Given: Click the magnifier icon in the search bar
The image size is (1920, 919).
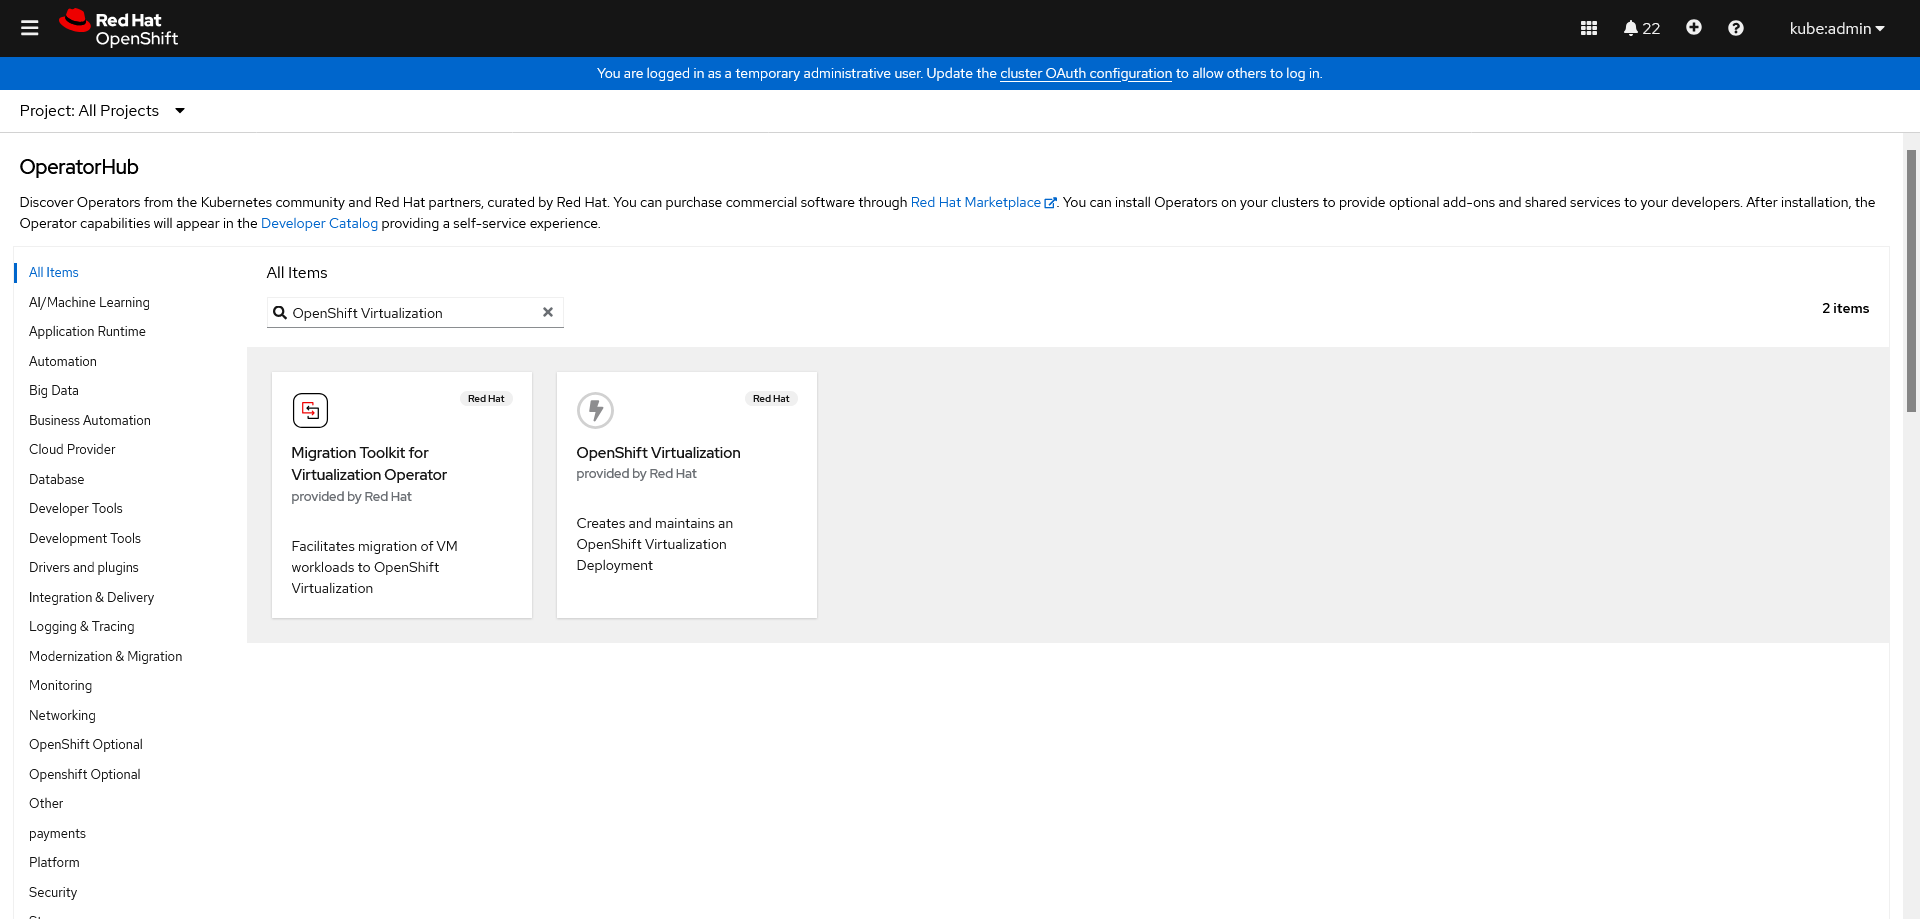Looking at the screenshot, I should pyautogui.click(x=280, y=312).
